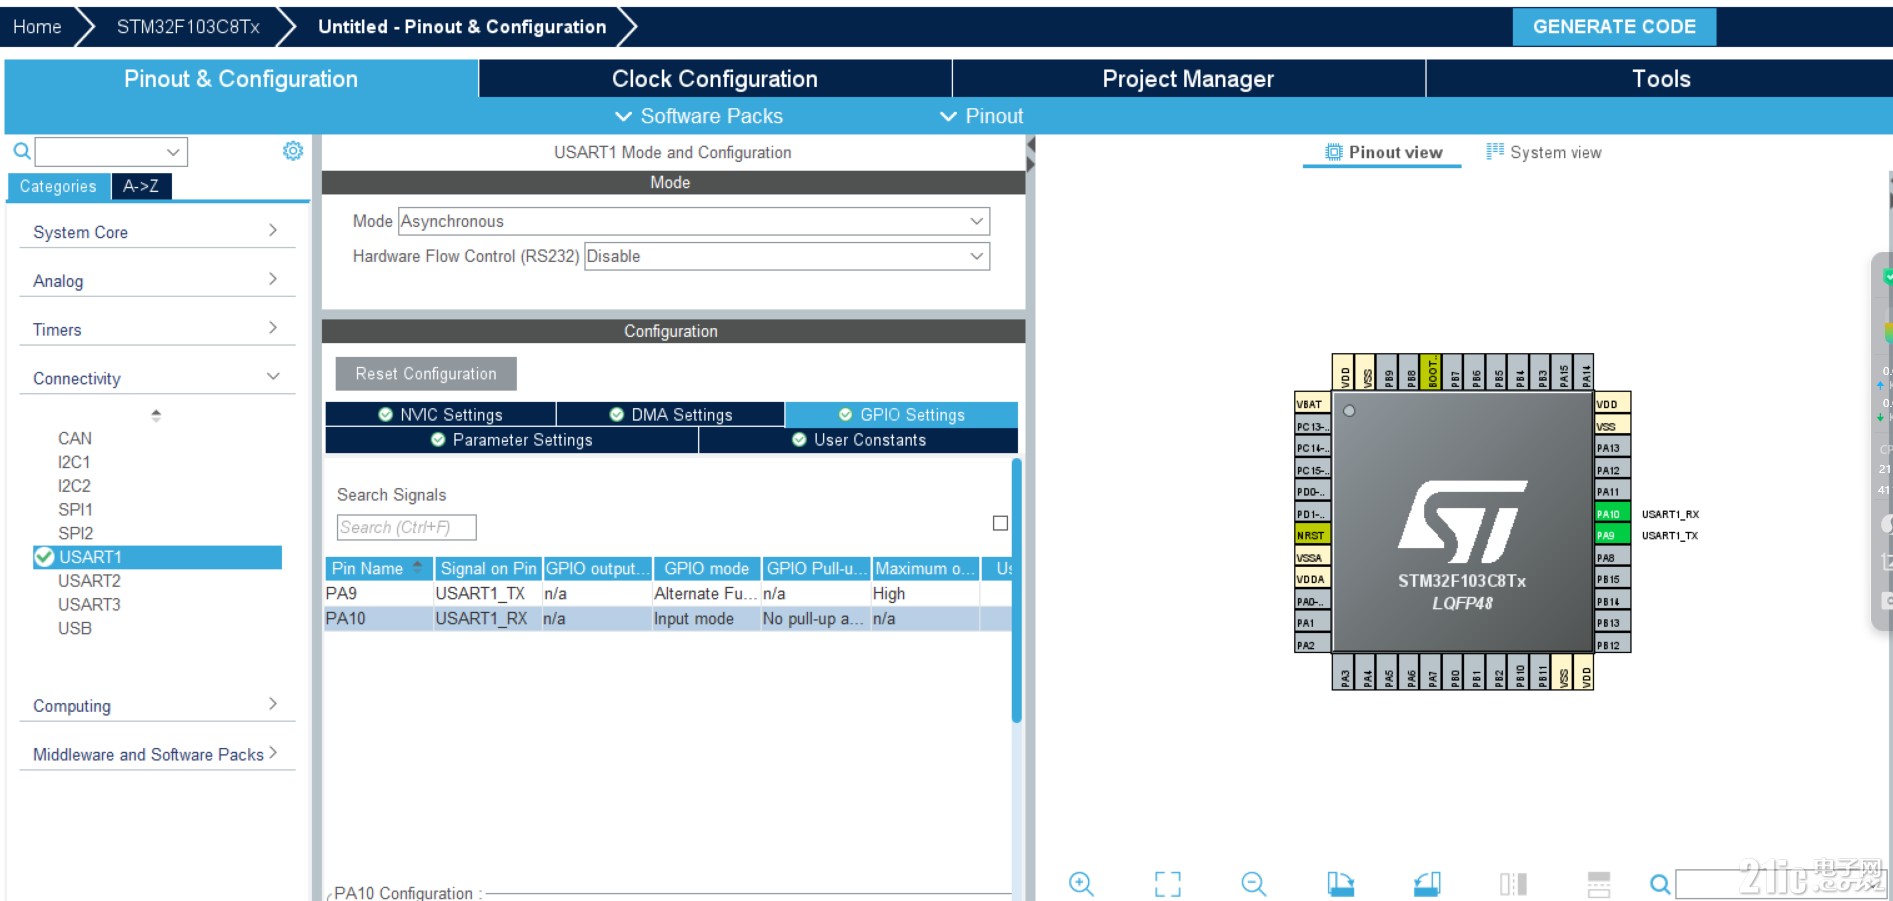
Task: Collapse the panel with the splitter arrow
Action: coord(1030,146)
